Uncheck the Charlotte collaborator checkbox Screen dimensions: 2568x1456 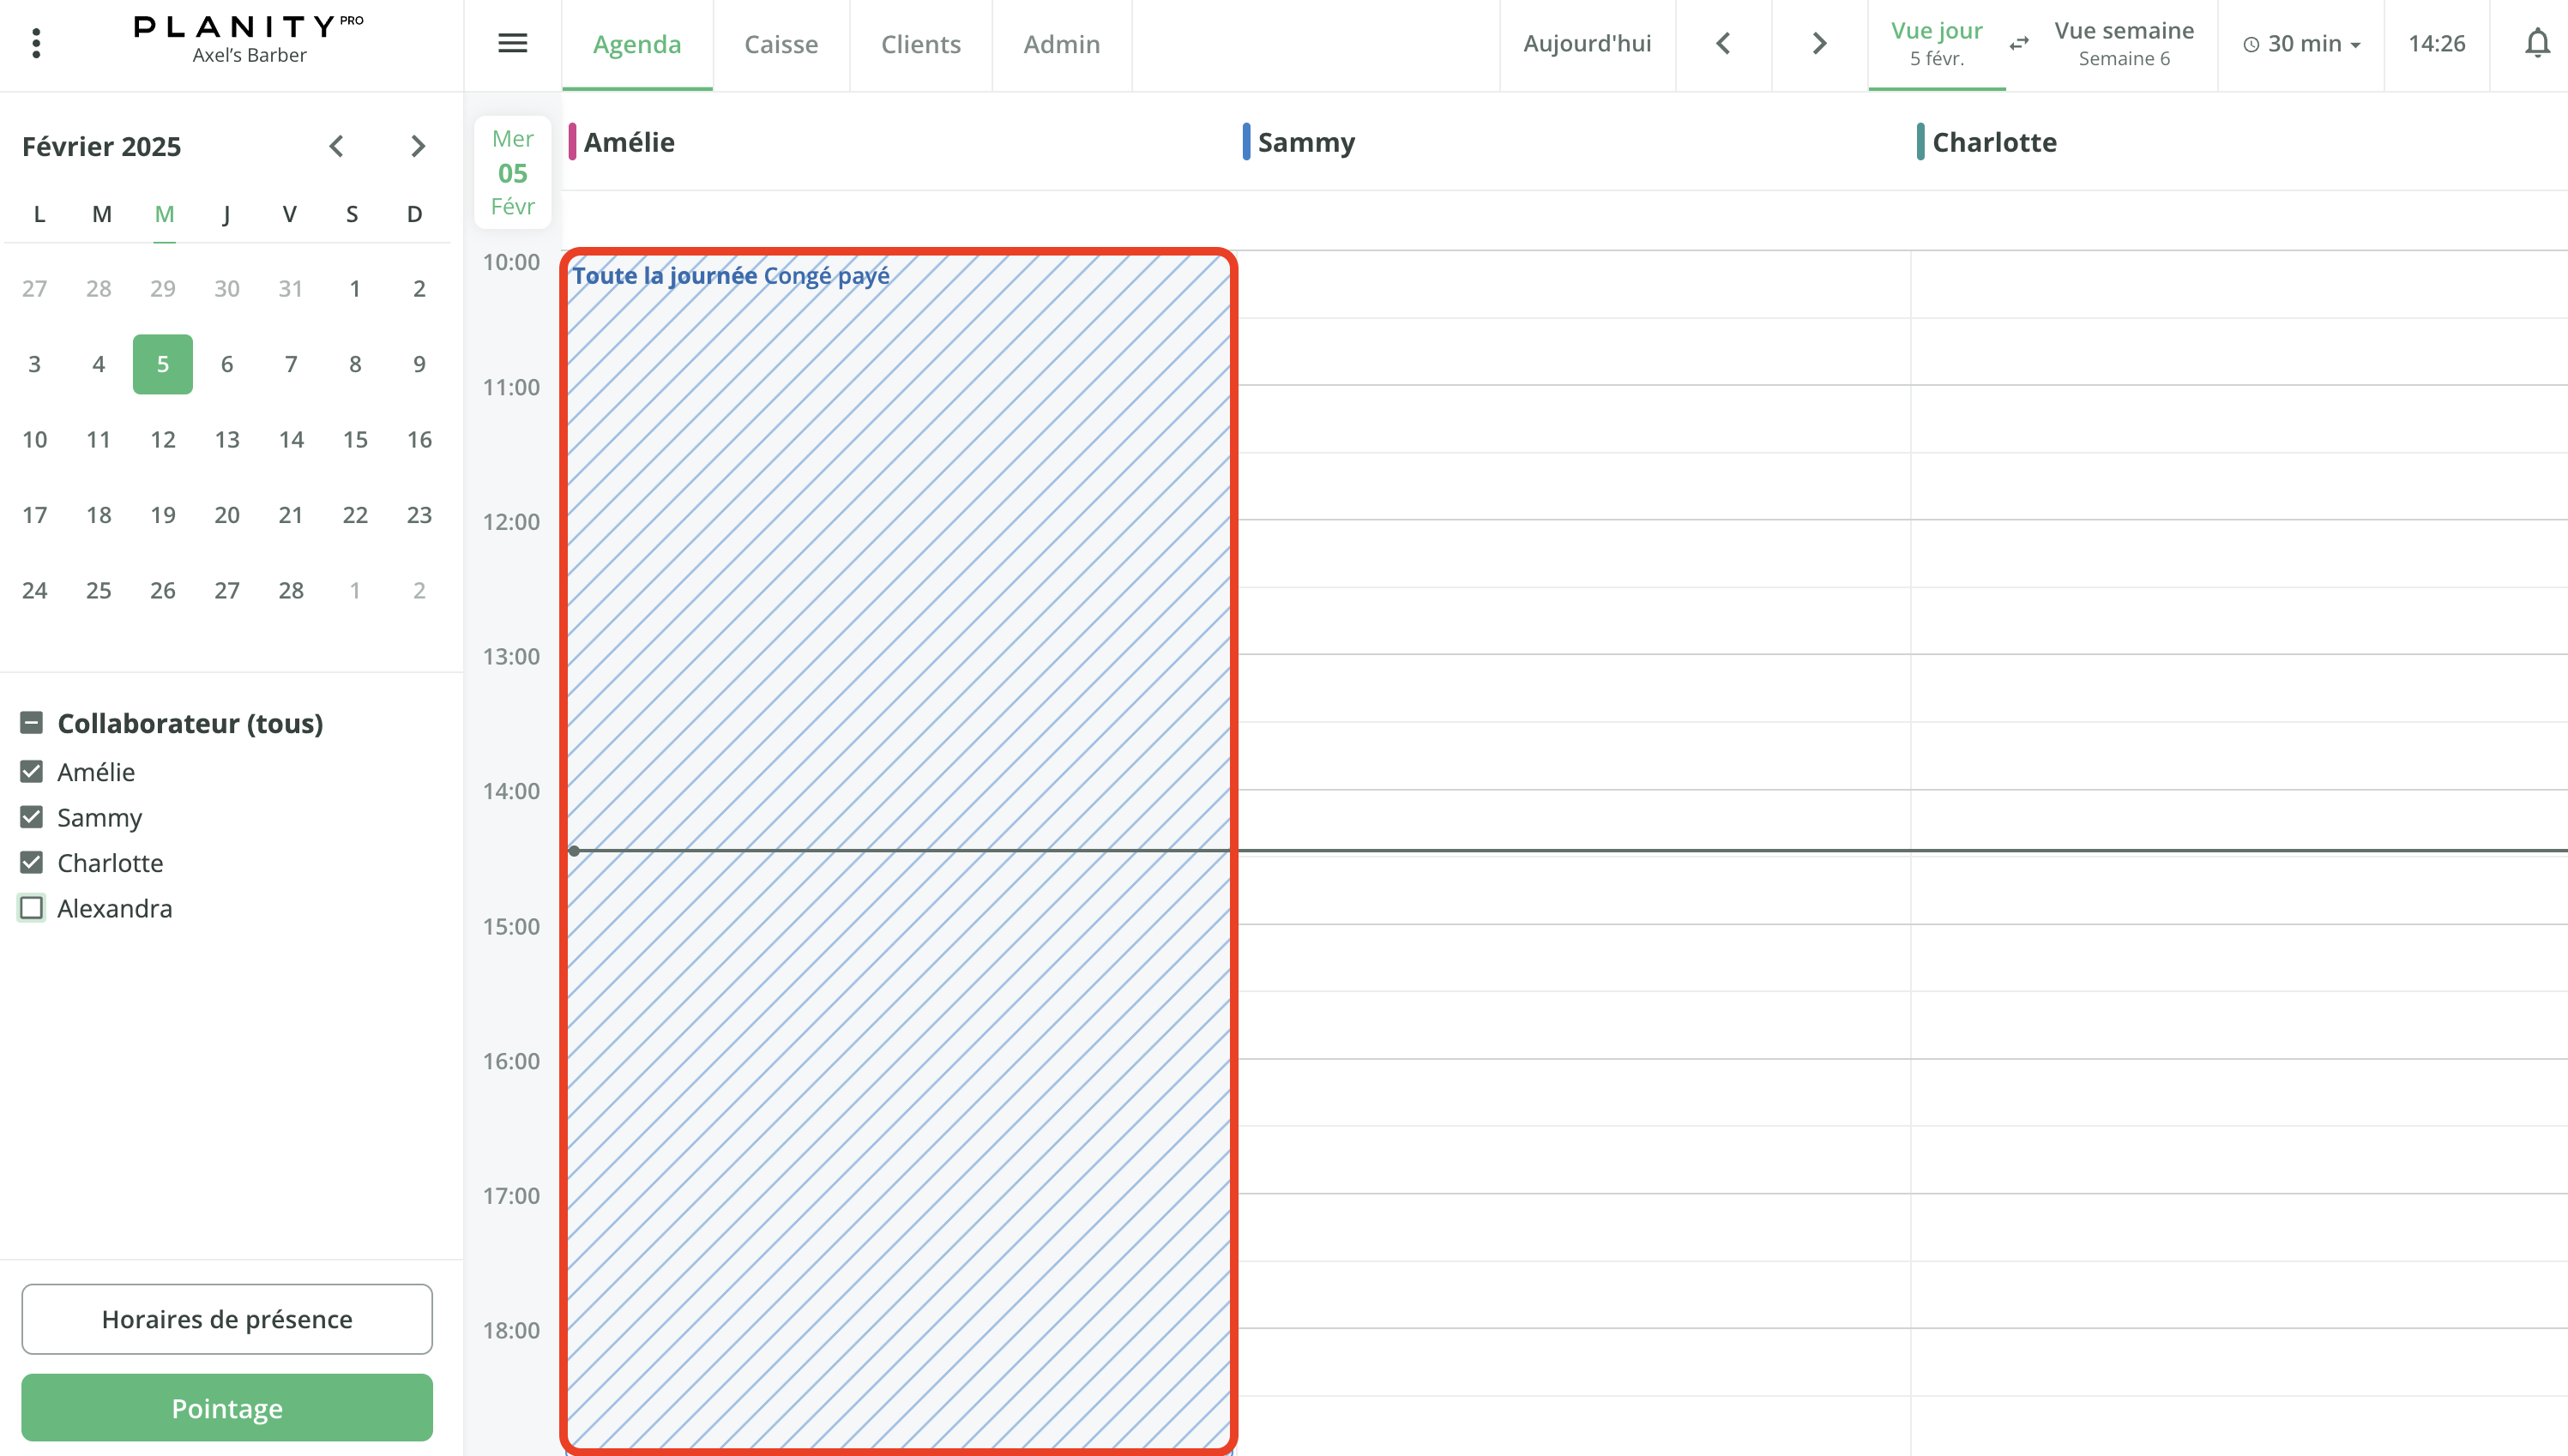click(x=32, y=862)
